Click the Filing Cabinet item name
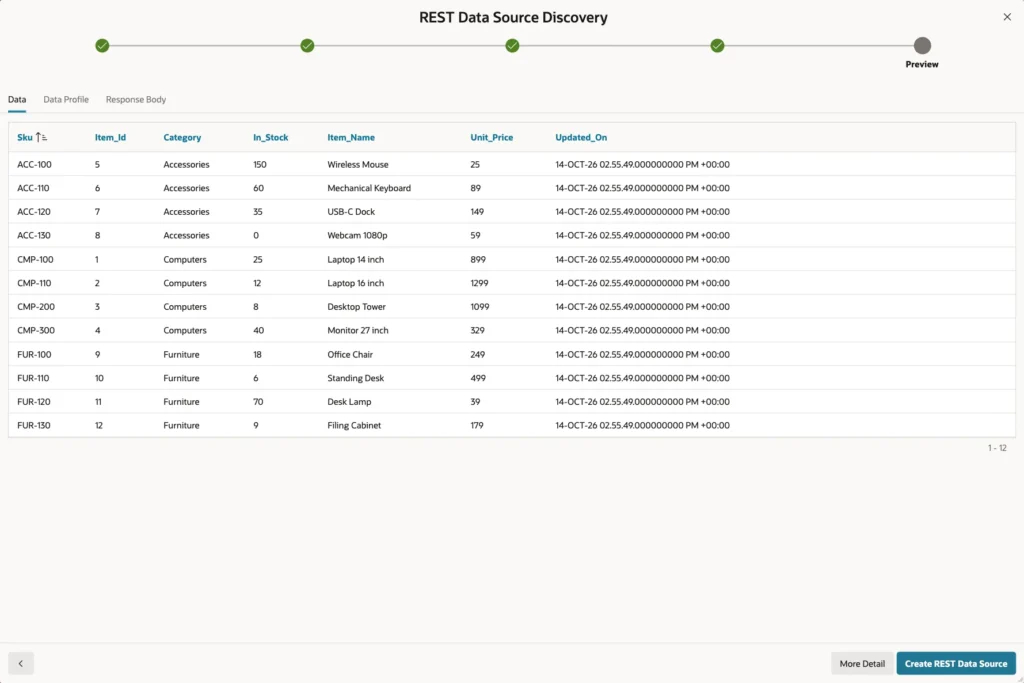1024x683 pixels. tap(354, 425)
